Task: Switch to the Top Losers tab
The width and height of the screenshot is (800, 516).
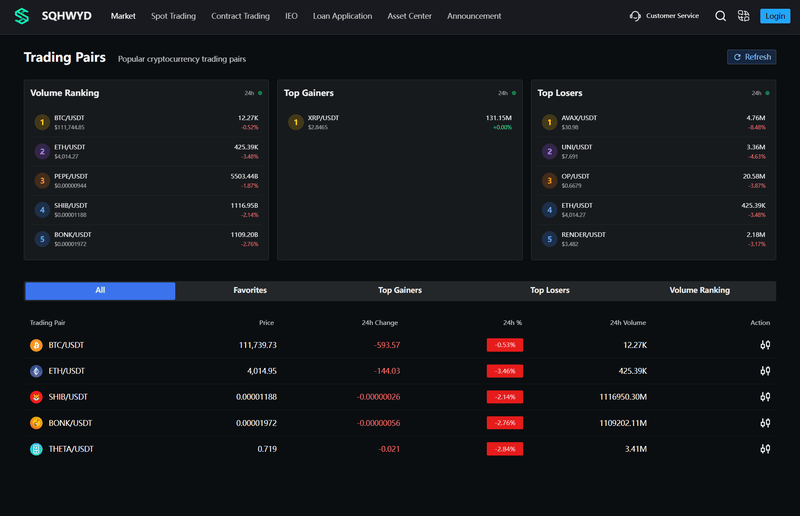Action: (x=549, y=290)
